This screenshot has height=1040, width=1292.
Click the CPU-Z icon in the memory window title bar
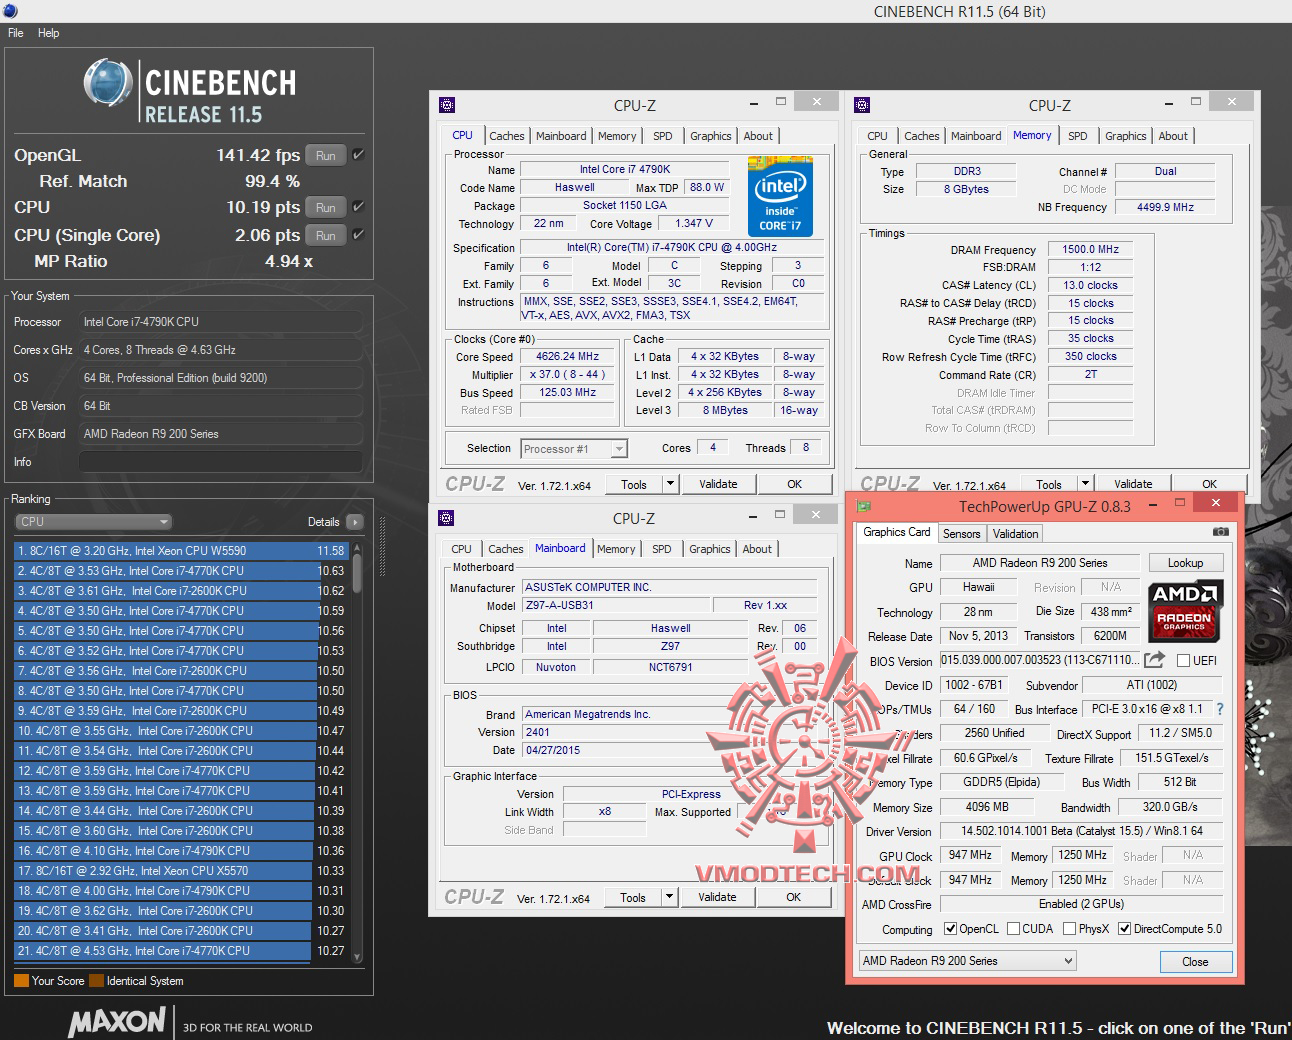point(862,104)
